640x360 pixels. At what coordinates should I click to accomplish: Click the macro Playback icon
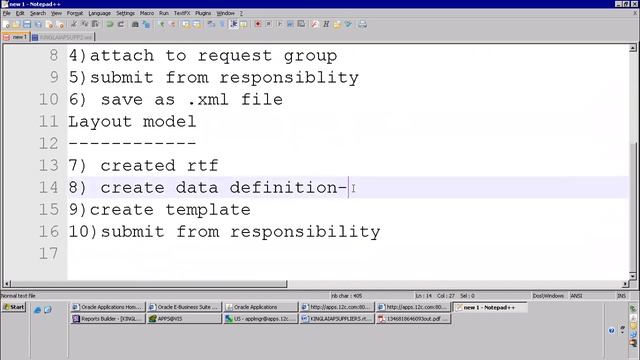[279, 24]
